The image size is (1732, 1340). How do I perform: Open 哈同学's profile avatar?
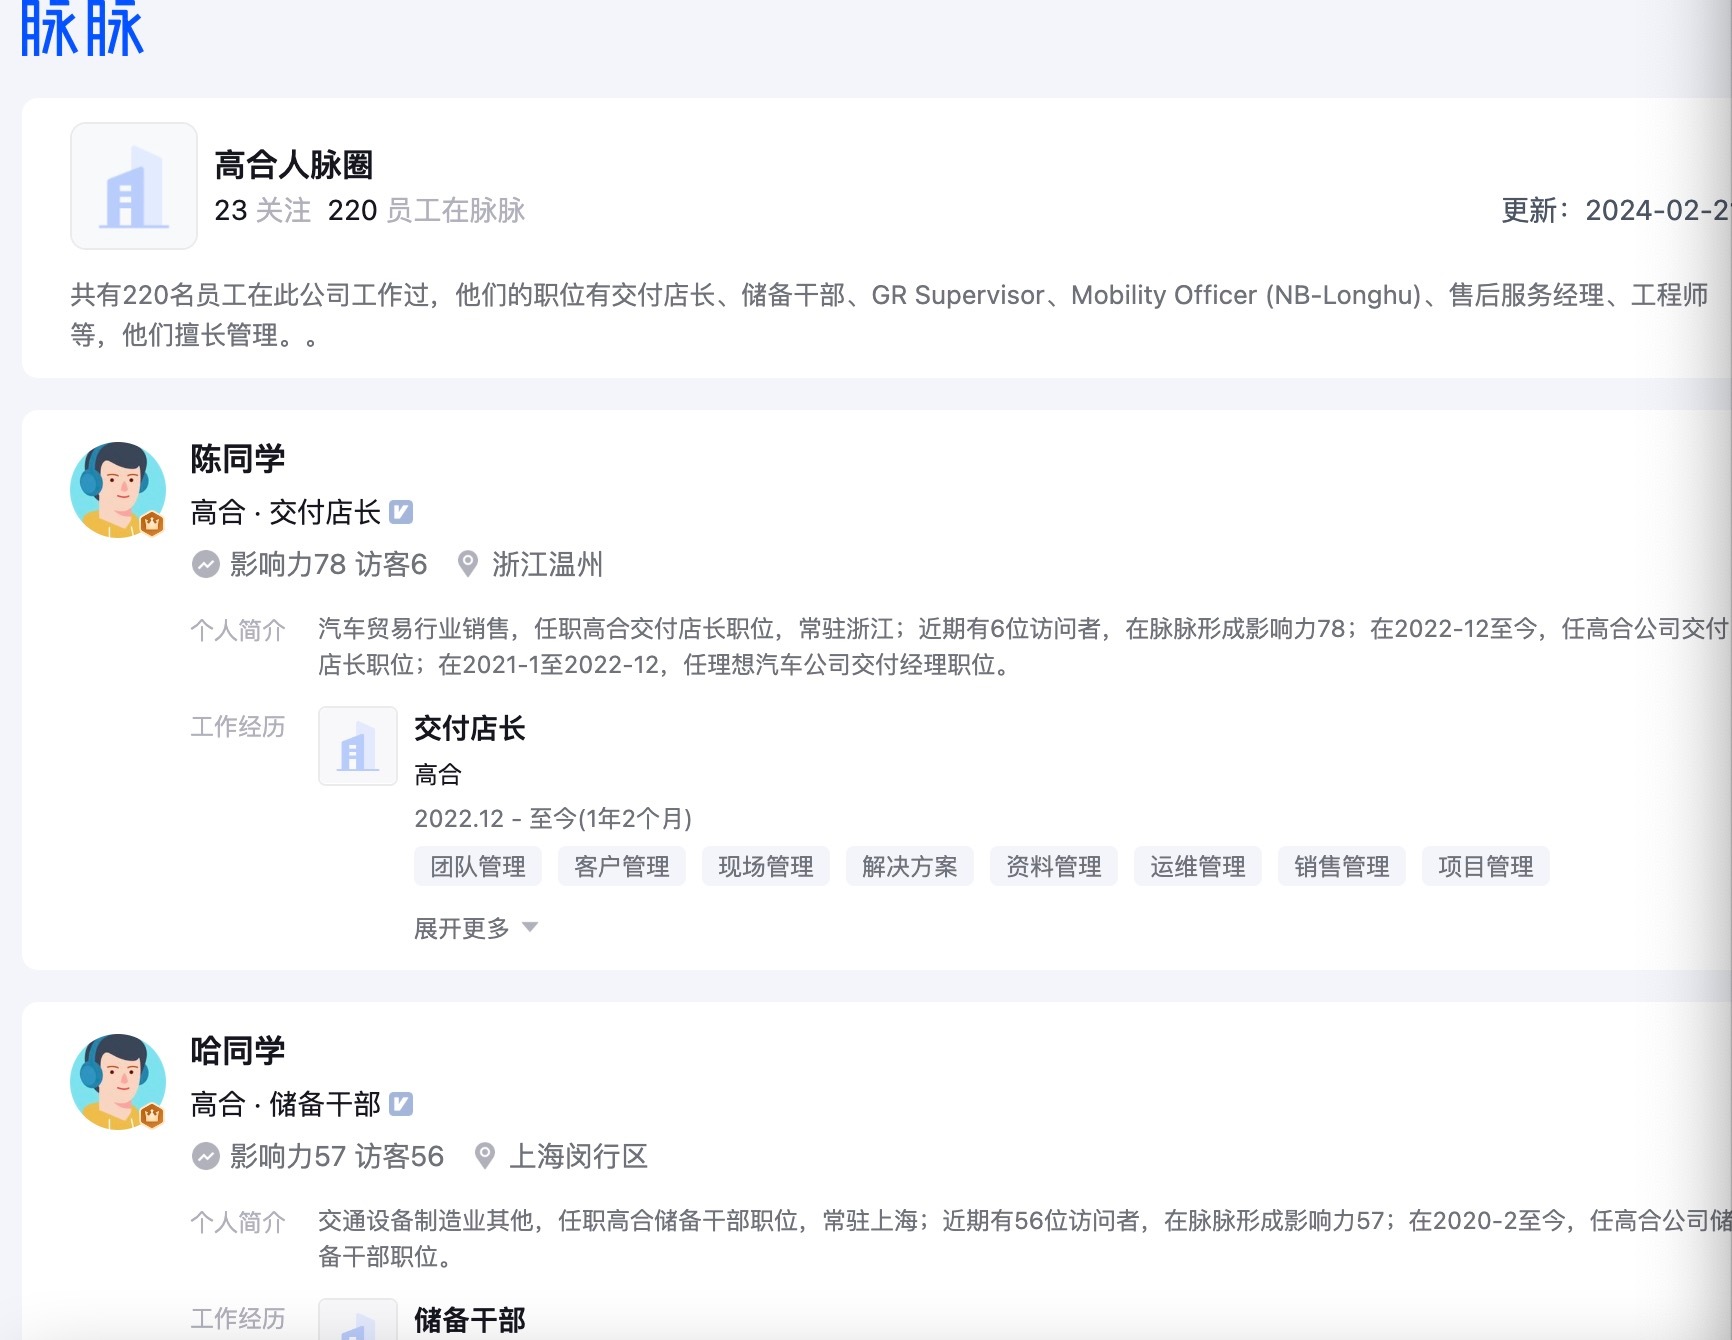tap(118, 1082)
